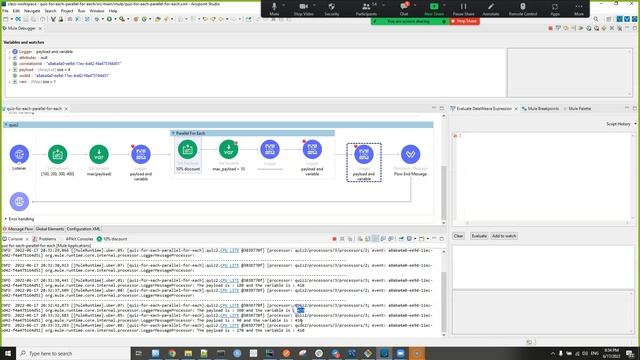Click the Windows Start button
Viewport: 640px width, 360px height.
tap(8, 353)
